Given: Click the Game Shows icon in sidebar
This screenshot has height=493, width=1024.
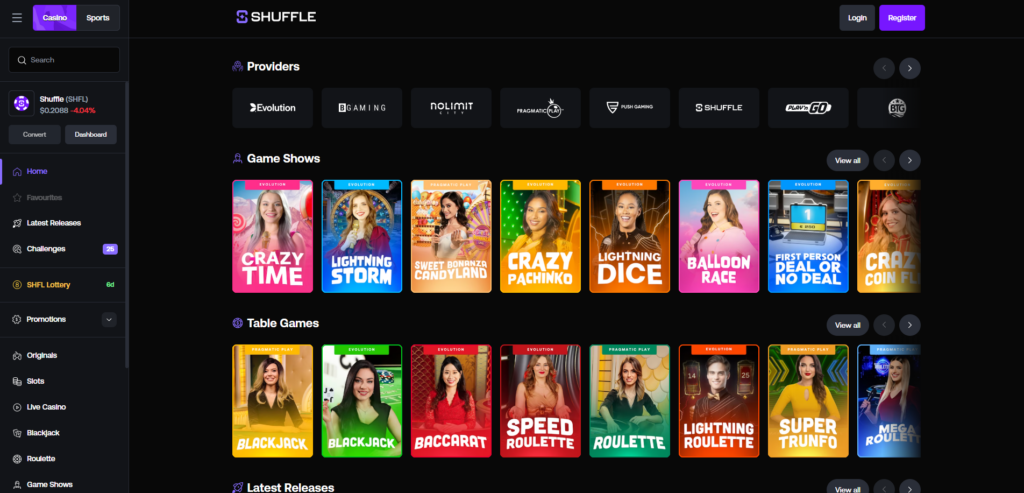Looking at the screenshot, I should (x=17, y=485).
